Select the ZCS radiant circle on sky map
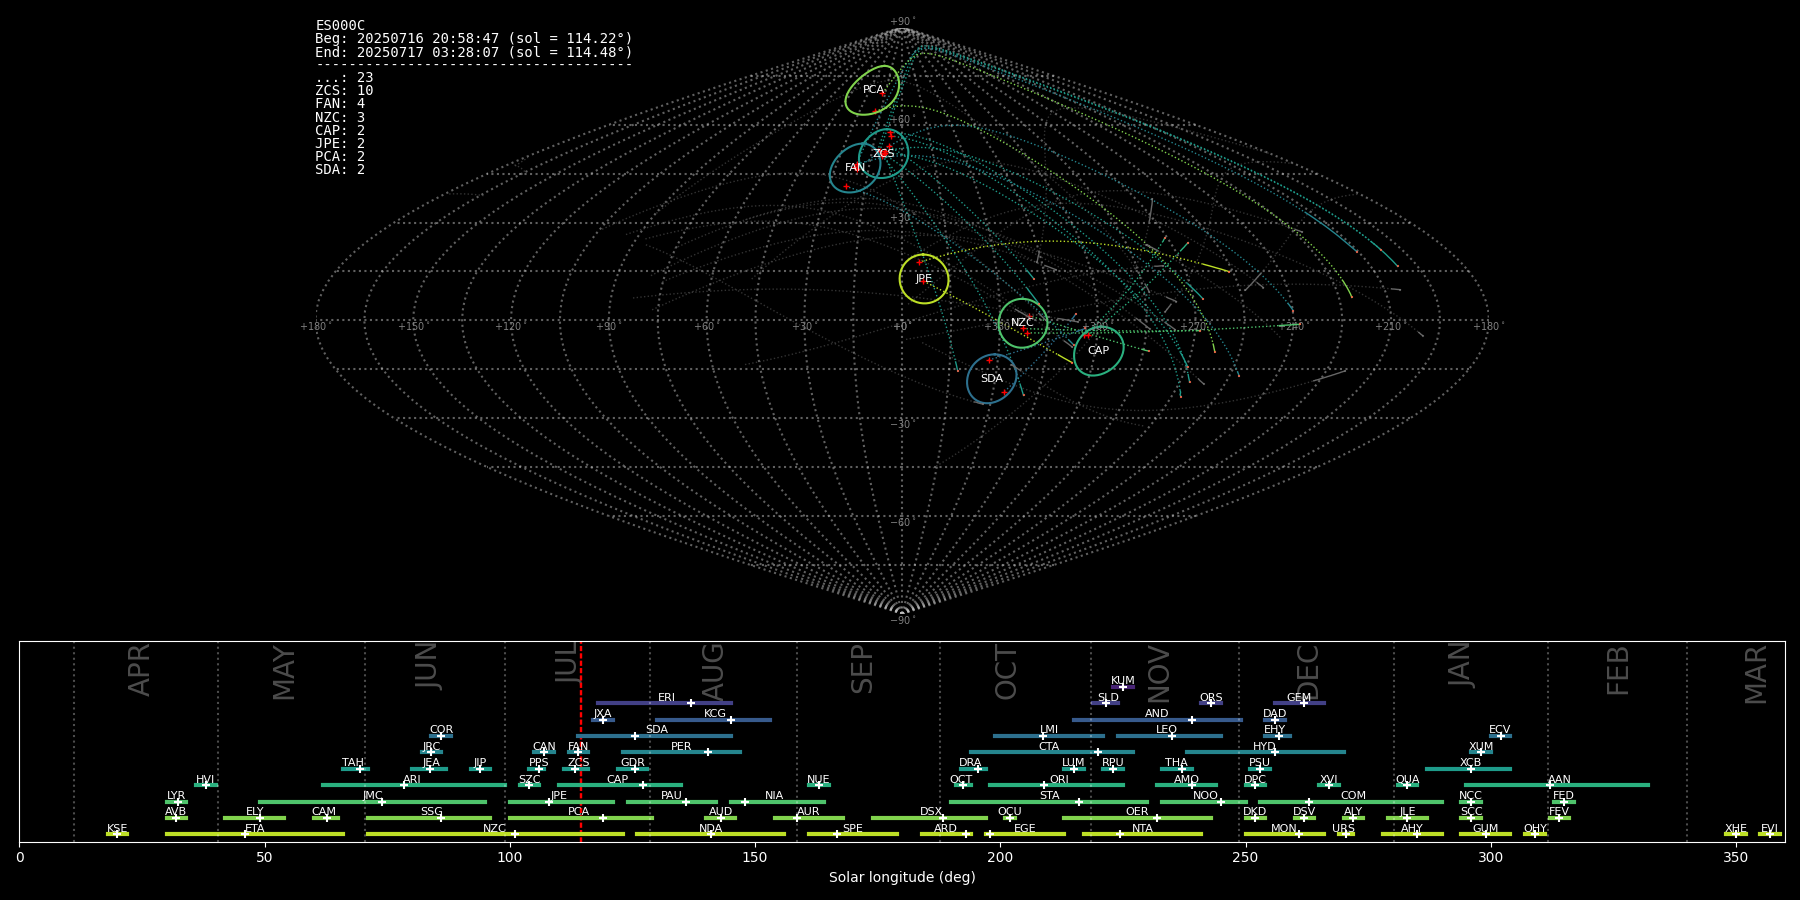This screenshot has height=900, width=1800. [883, 154]
